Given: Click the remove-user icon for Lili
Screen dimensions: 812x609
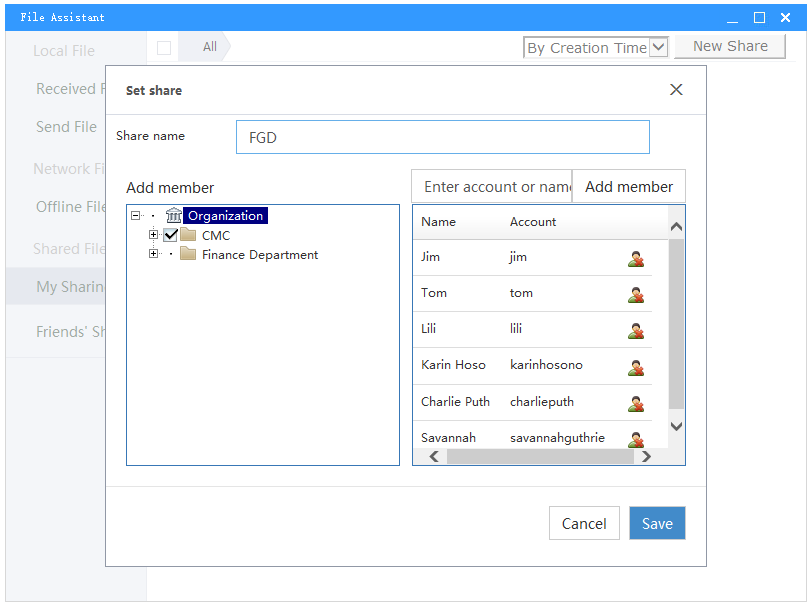Looking at the screenshot, I should tap(635, 331).
